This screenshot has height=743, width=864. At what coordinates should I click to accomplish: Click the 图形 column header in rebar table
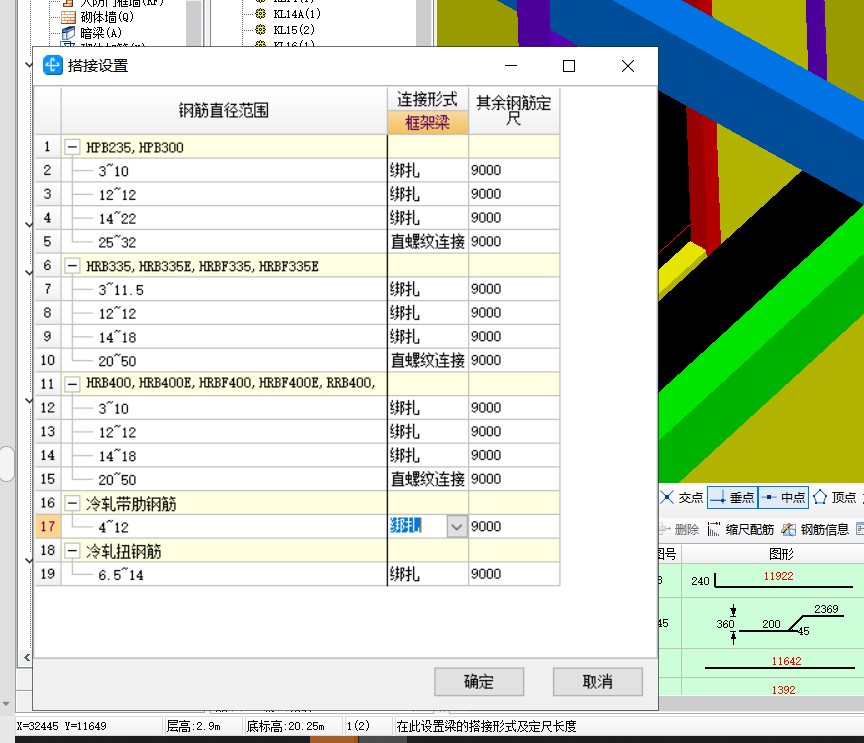pos(781,554)
